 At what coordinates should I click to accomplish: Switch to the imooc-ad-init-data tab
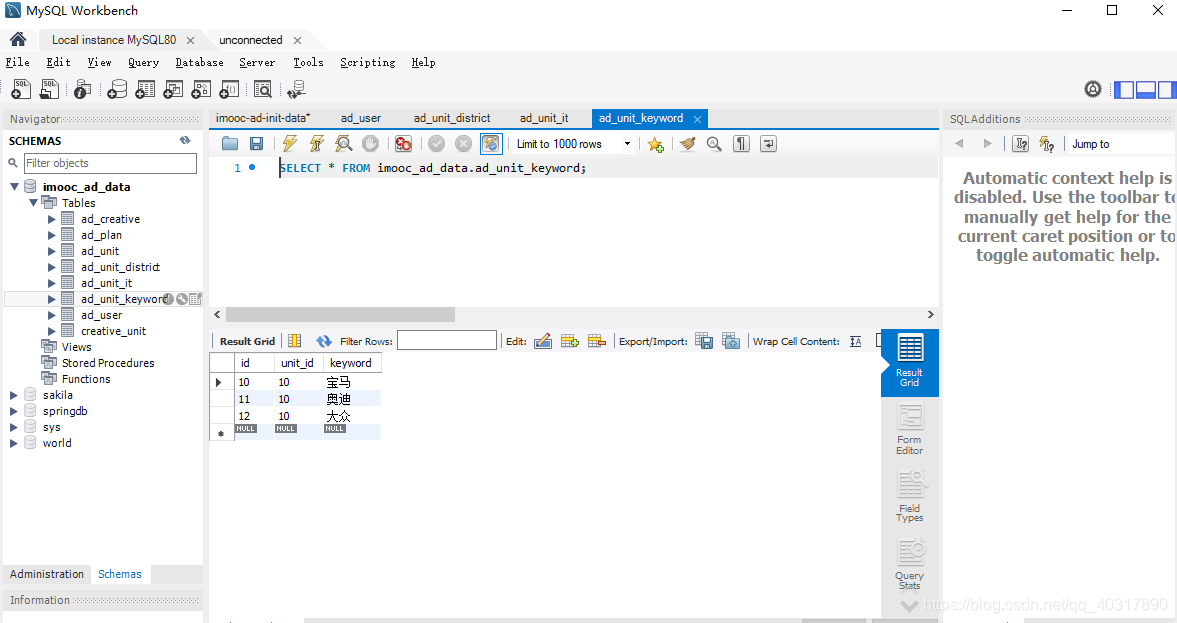coord(263,118)
